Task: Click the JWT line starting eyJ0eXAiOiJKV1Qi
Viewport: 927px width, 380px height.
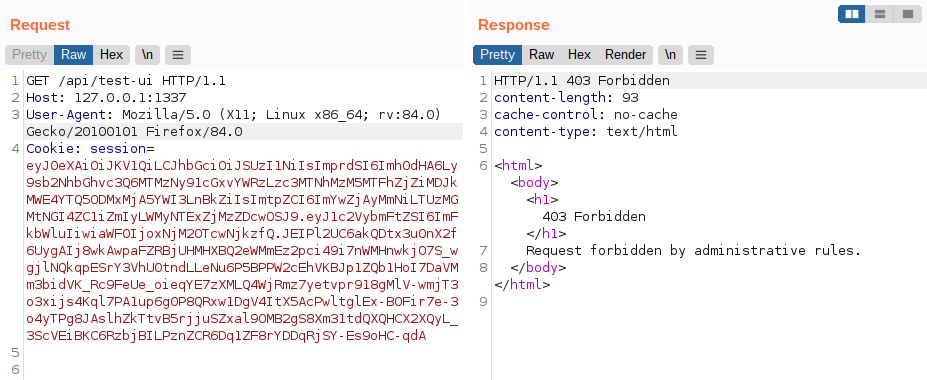Action: (x=242, y=165)
